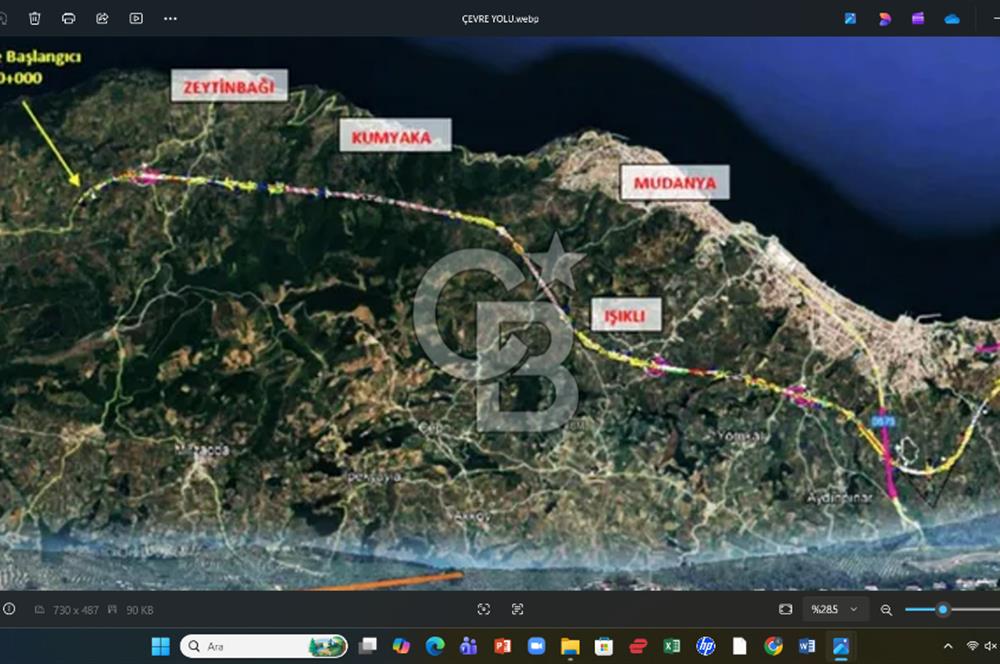The image size is (1000, 664).
Task: Expand the %285 zoom level dropdown
Action: [x=834, y=609]
